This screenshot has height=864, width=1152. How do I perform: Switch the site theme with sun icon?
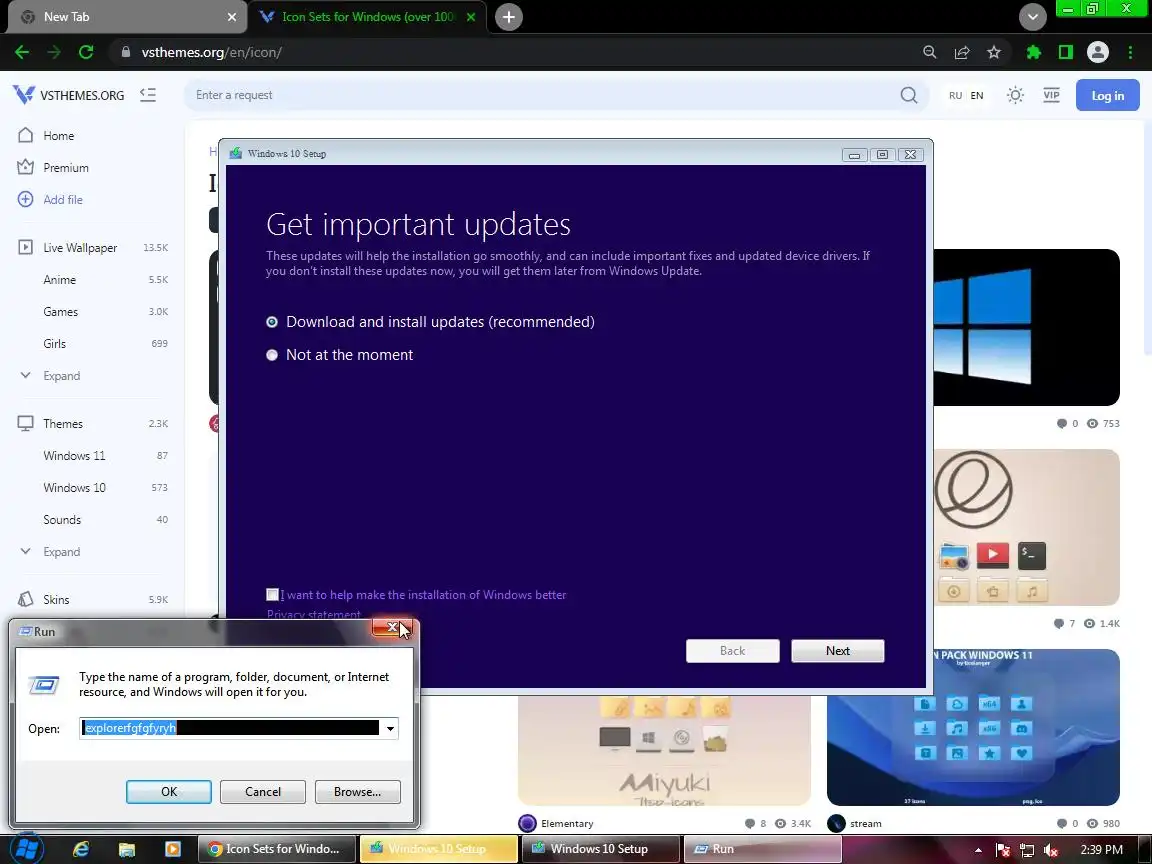[x=1015, y=95]
